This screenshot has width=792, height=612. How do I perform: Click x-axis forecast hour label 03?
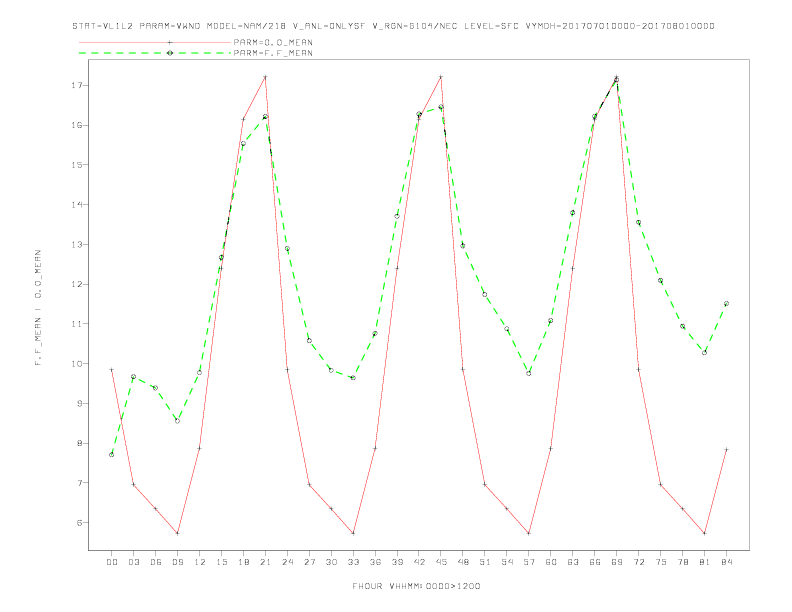coord(133,562)
